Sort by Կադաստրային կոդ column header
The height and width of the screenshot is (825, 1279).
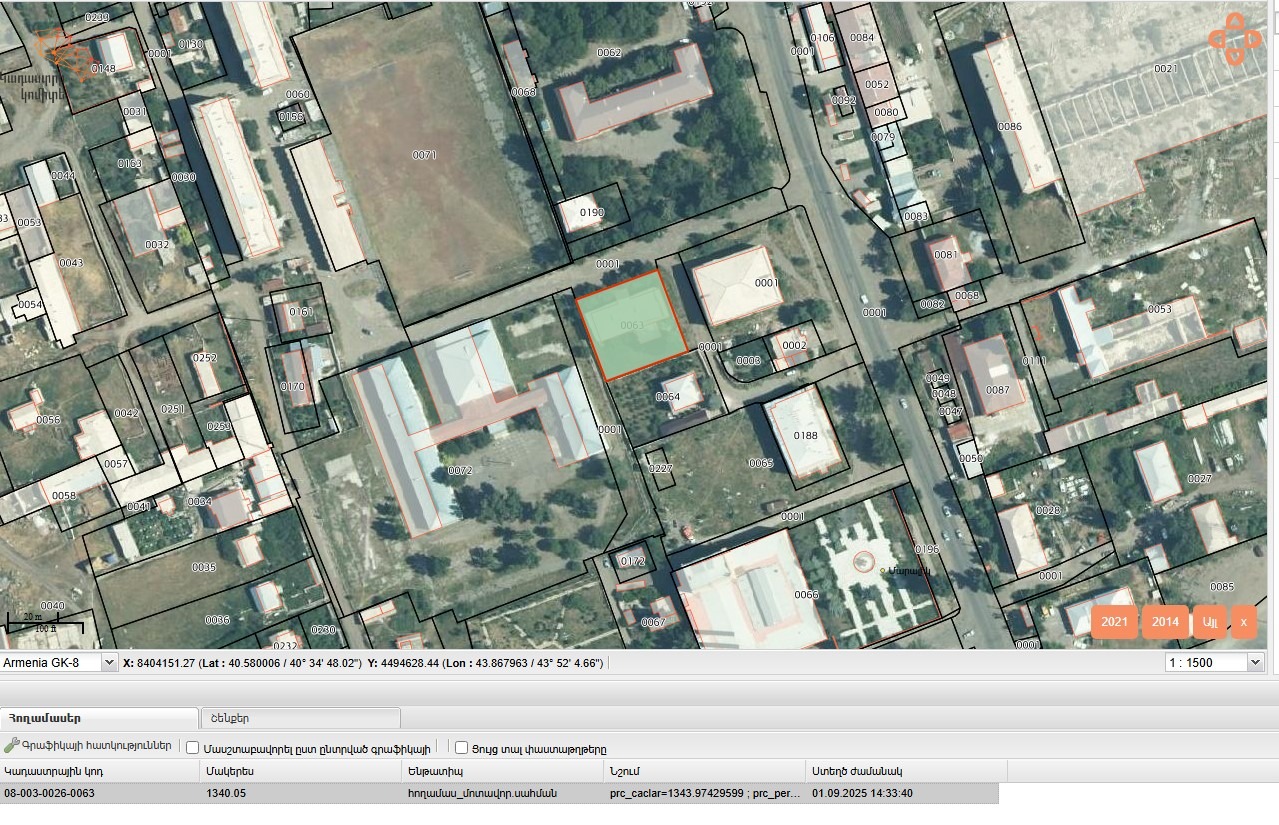click(100, 771)
